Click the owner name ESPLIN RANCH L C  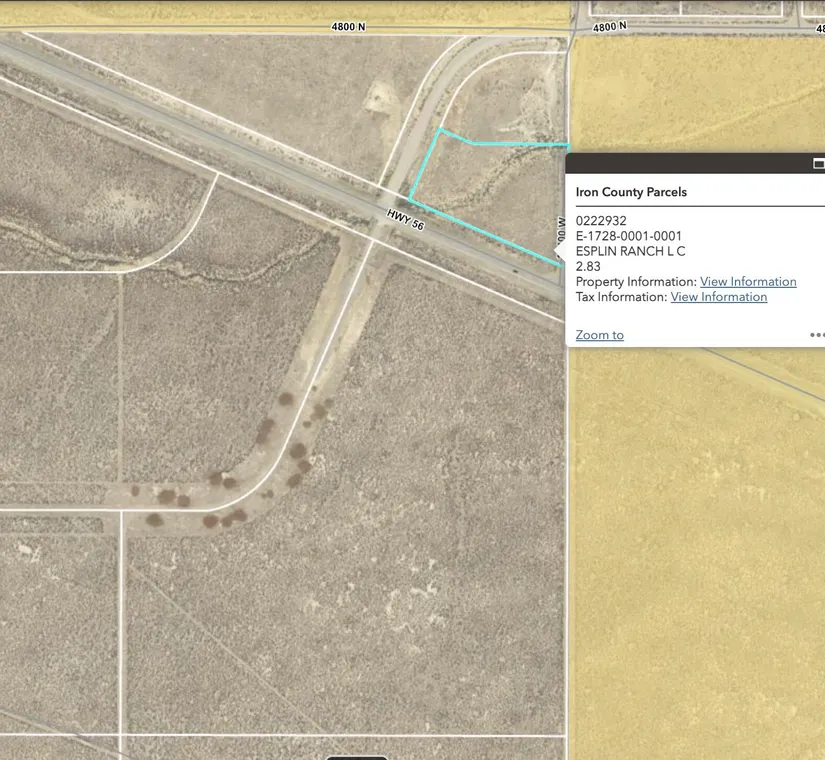(630, 251)
